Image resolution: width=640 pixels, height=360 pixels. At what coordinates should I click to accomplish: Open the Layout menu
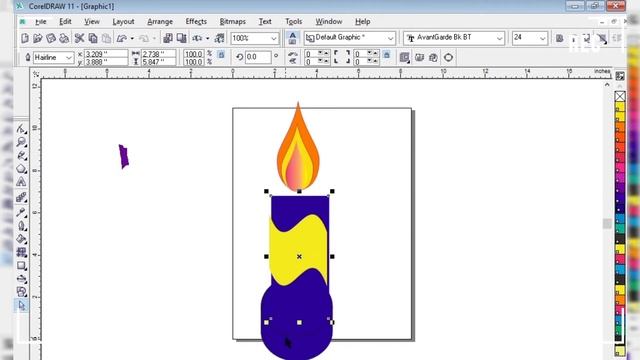[123, 22]
